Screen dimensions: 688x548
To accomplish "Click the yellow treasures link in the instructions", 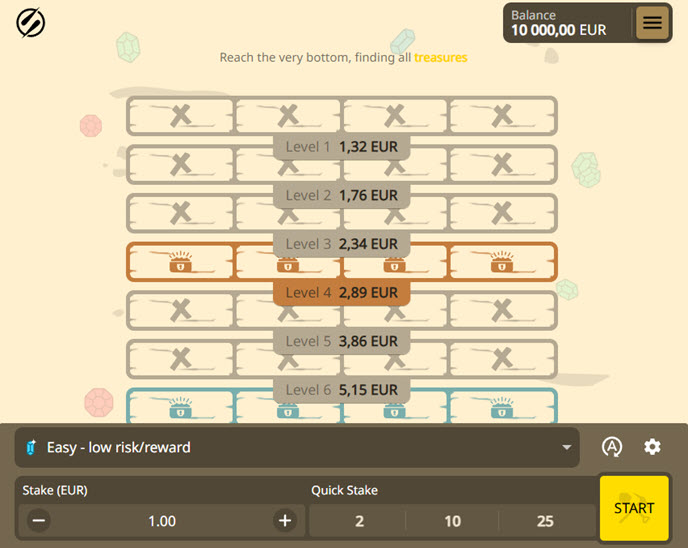I will (440, 58).
